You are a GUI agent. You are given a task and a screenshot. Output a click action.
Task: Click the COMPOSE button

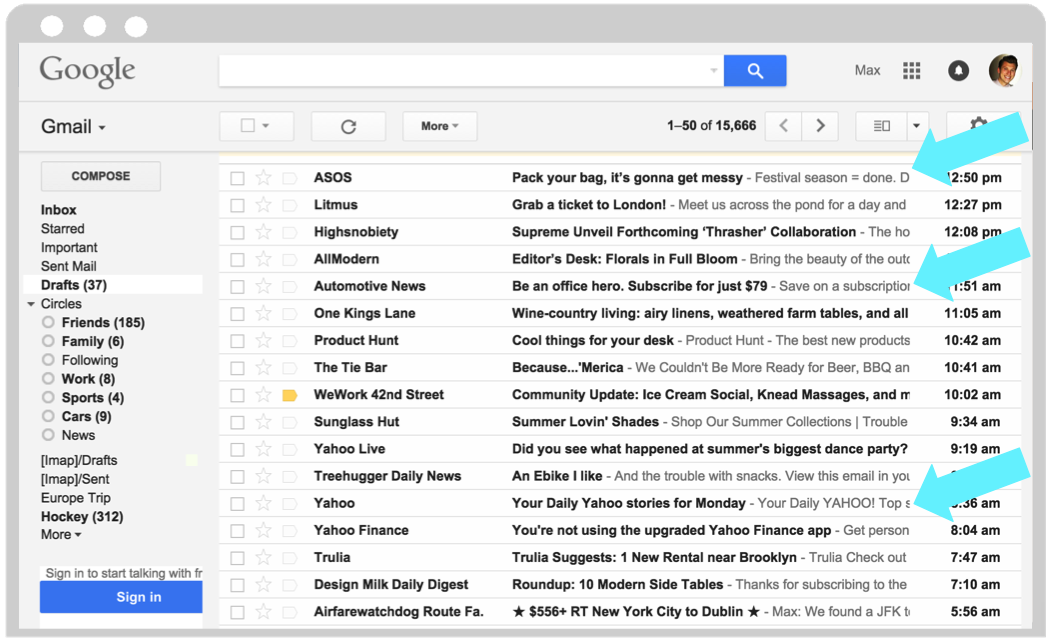point(101,176)
